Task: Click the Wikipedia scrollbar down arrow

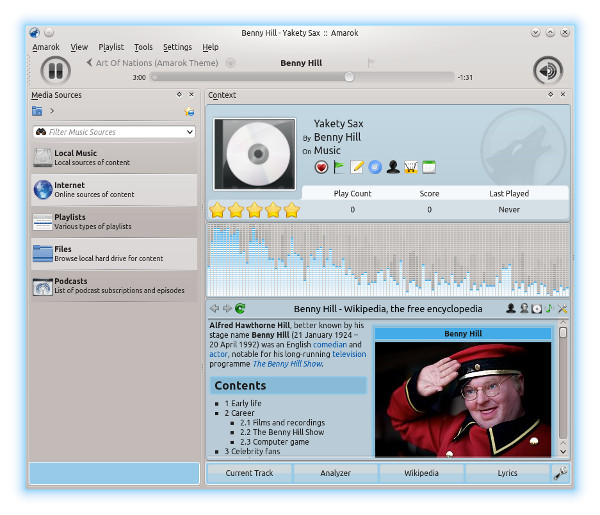Action: (x=563, y=452)
